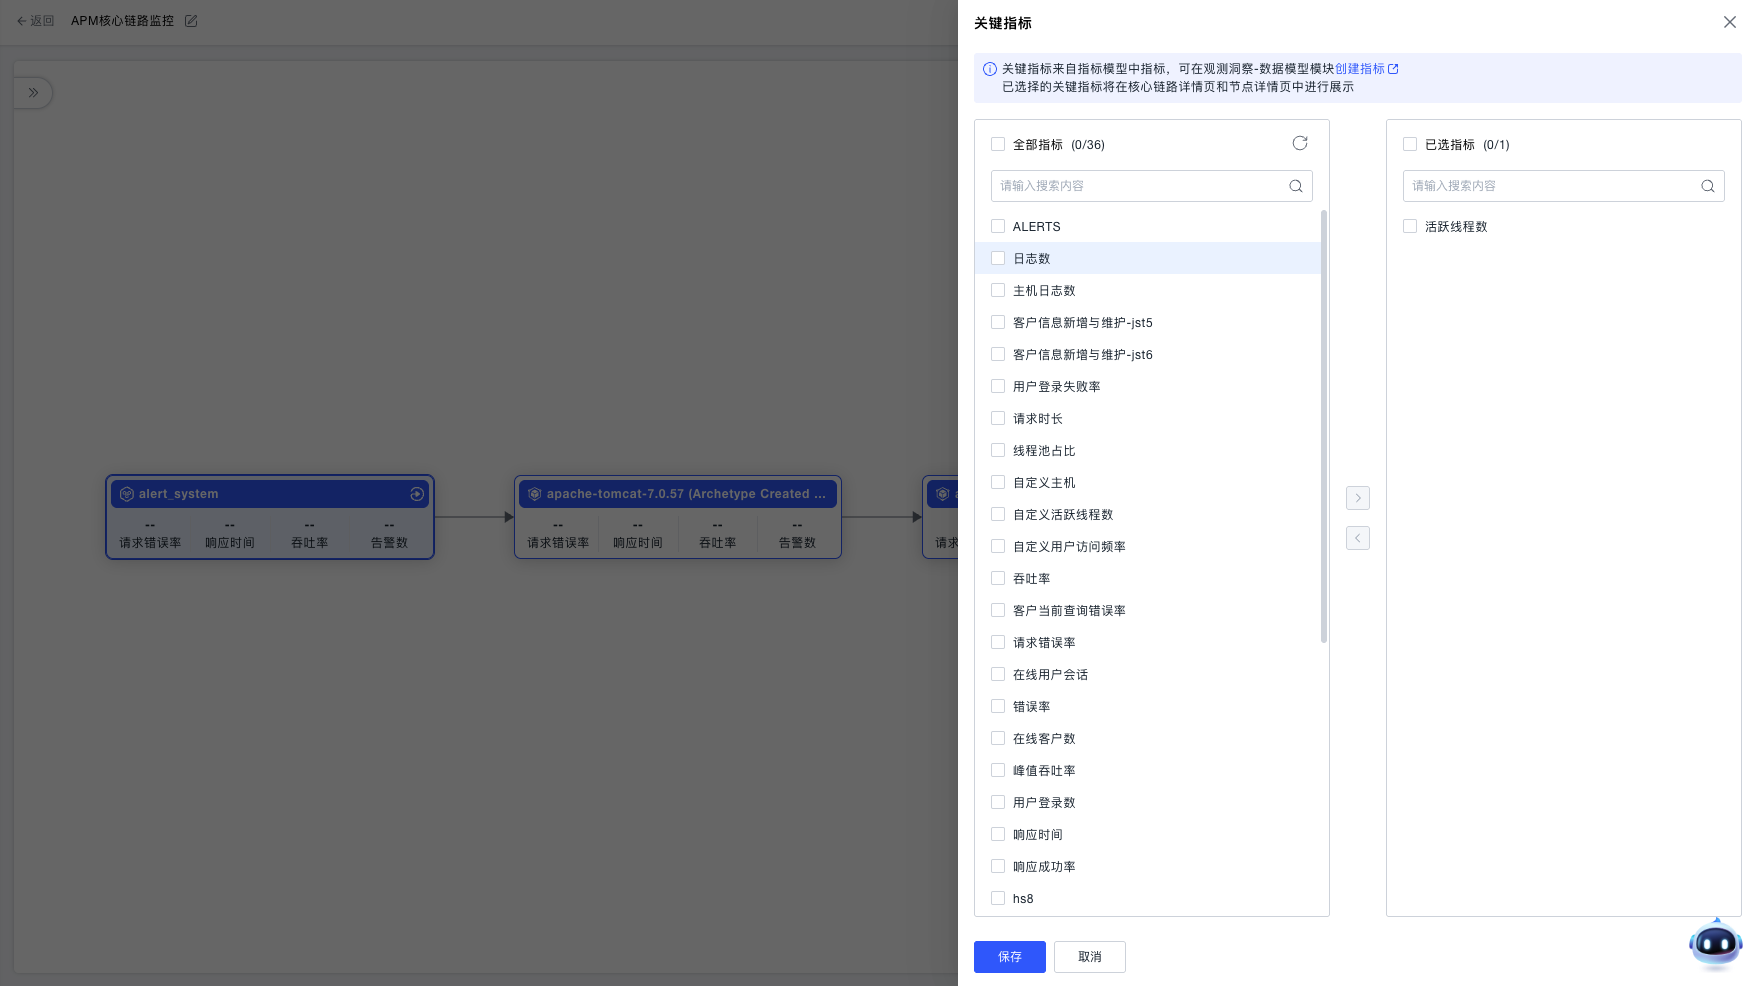This screenshot has height=986, width=1757.
Task: Check the 日志数 metric checkbox
Action: coord(997,258)
